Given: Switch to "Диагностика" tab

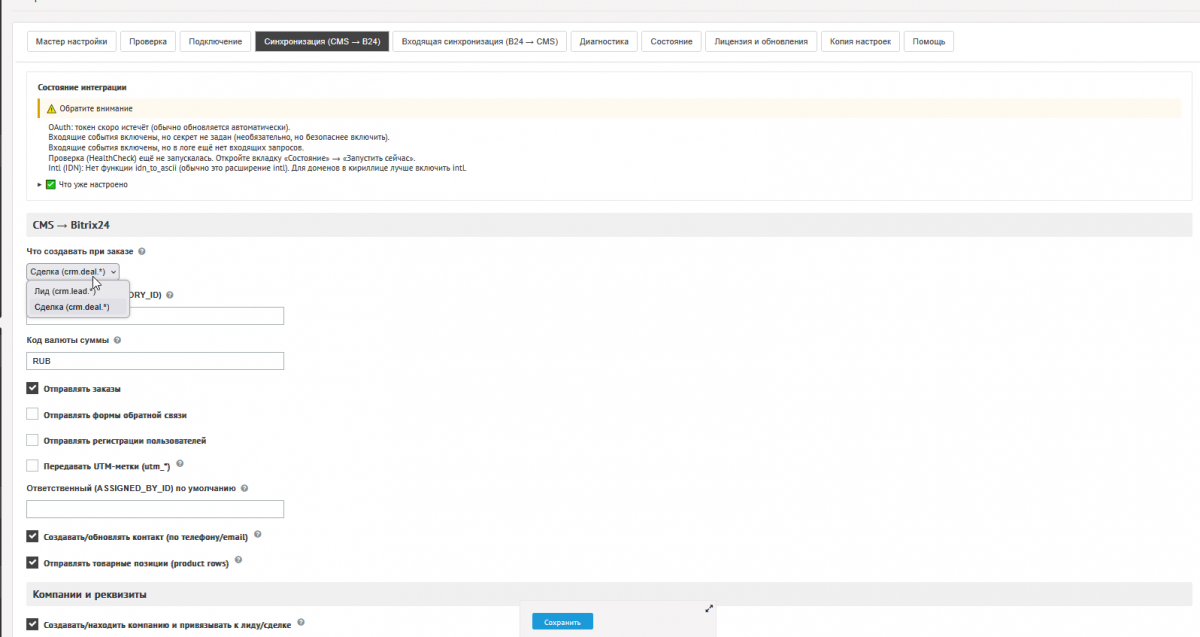Looking at the screenshot, I should 603,41.
